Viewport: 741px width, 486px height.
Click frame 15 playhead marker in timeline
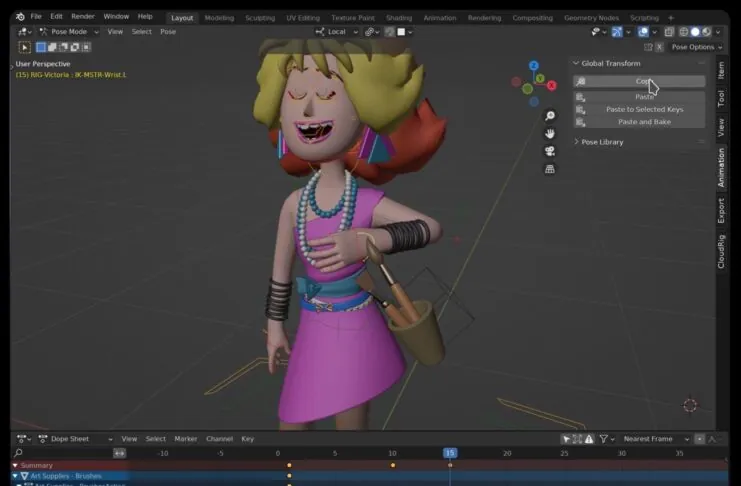click(x=450, y=453)
